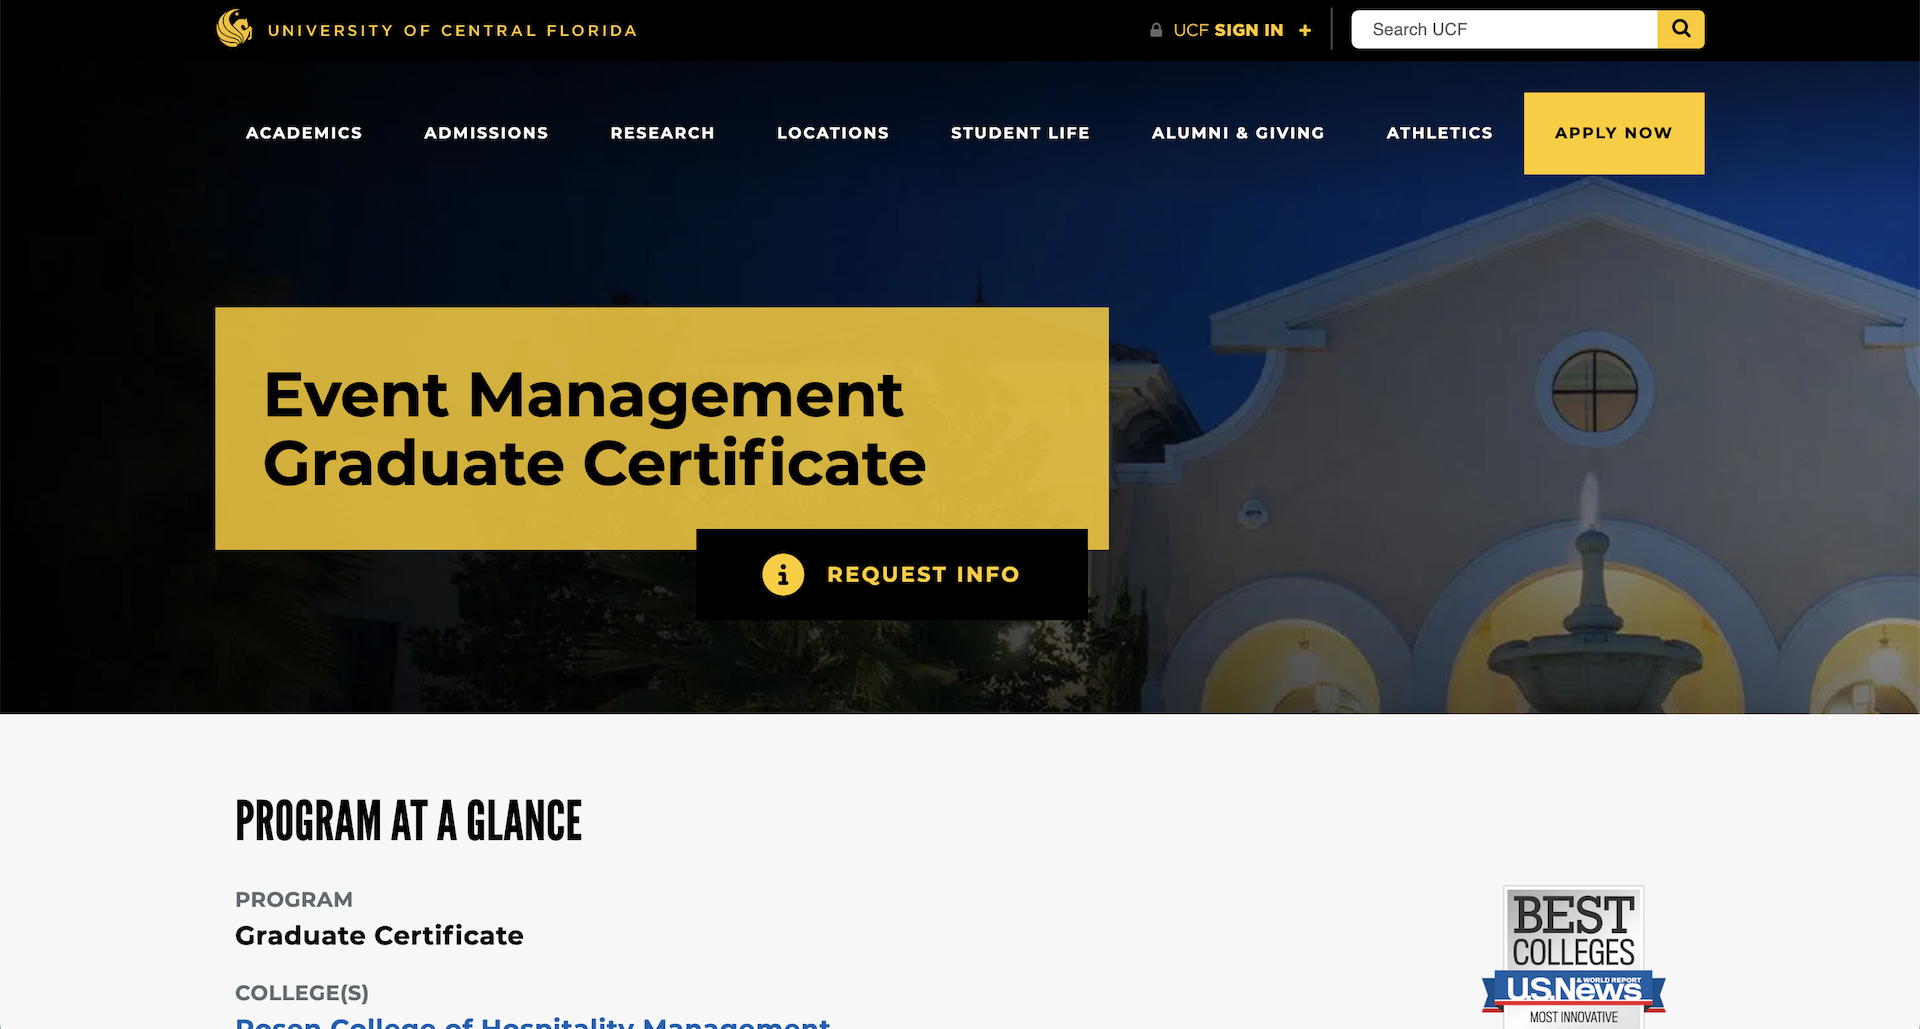Open the US News Best Colleges badge

coord(1574,957)
